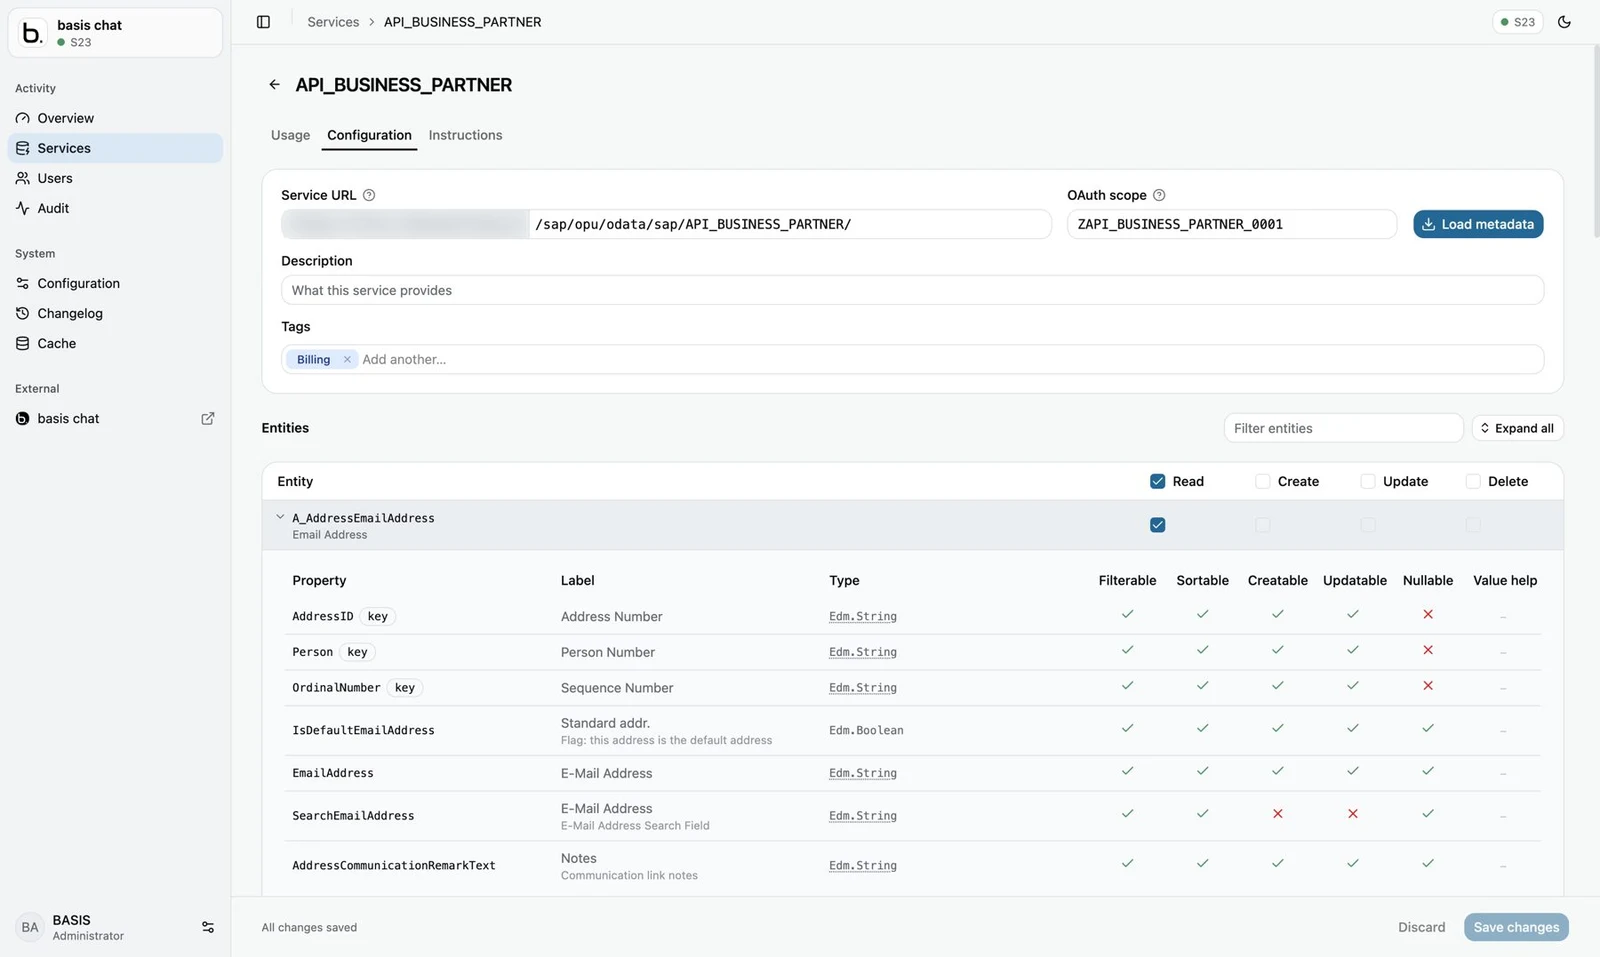This screenshot has height=957, width=1600.
Task: Toggle the Delete column header checkbox
Action: [x=1473, y=481]
